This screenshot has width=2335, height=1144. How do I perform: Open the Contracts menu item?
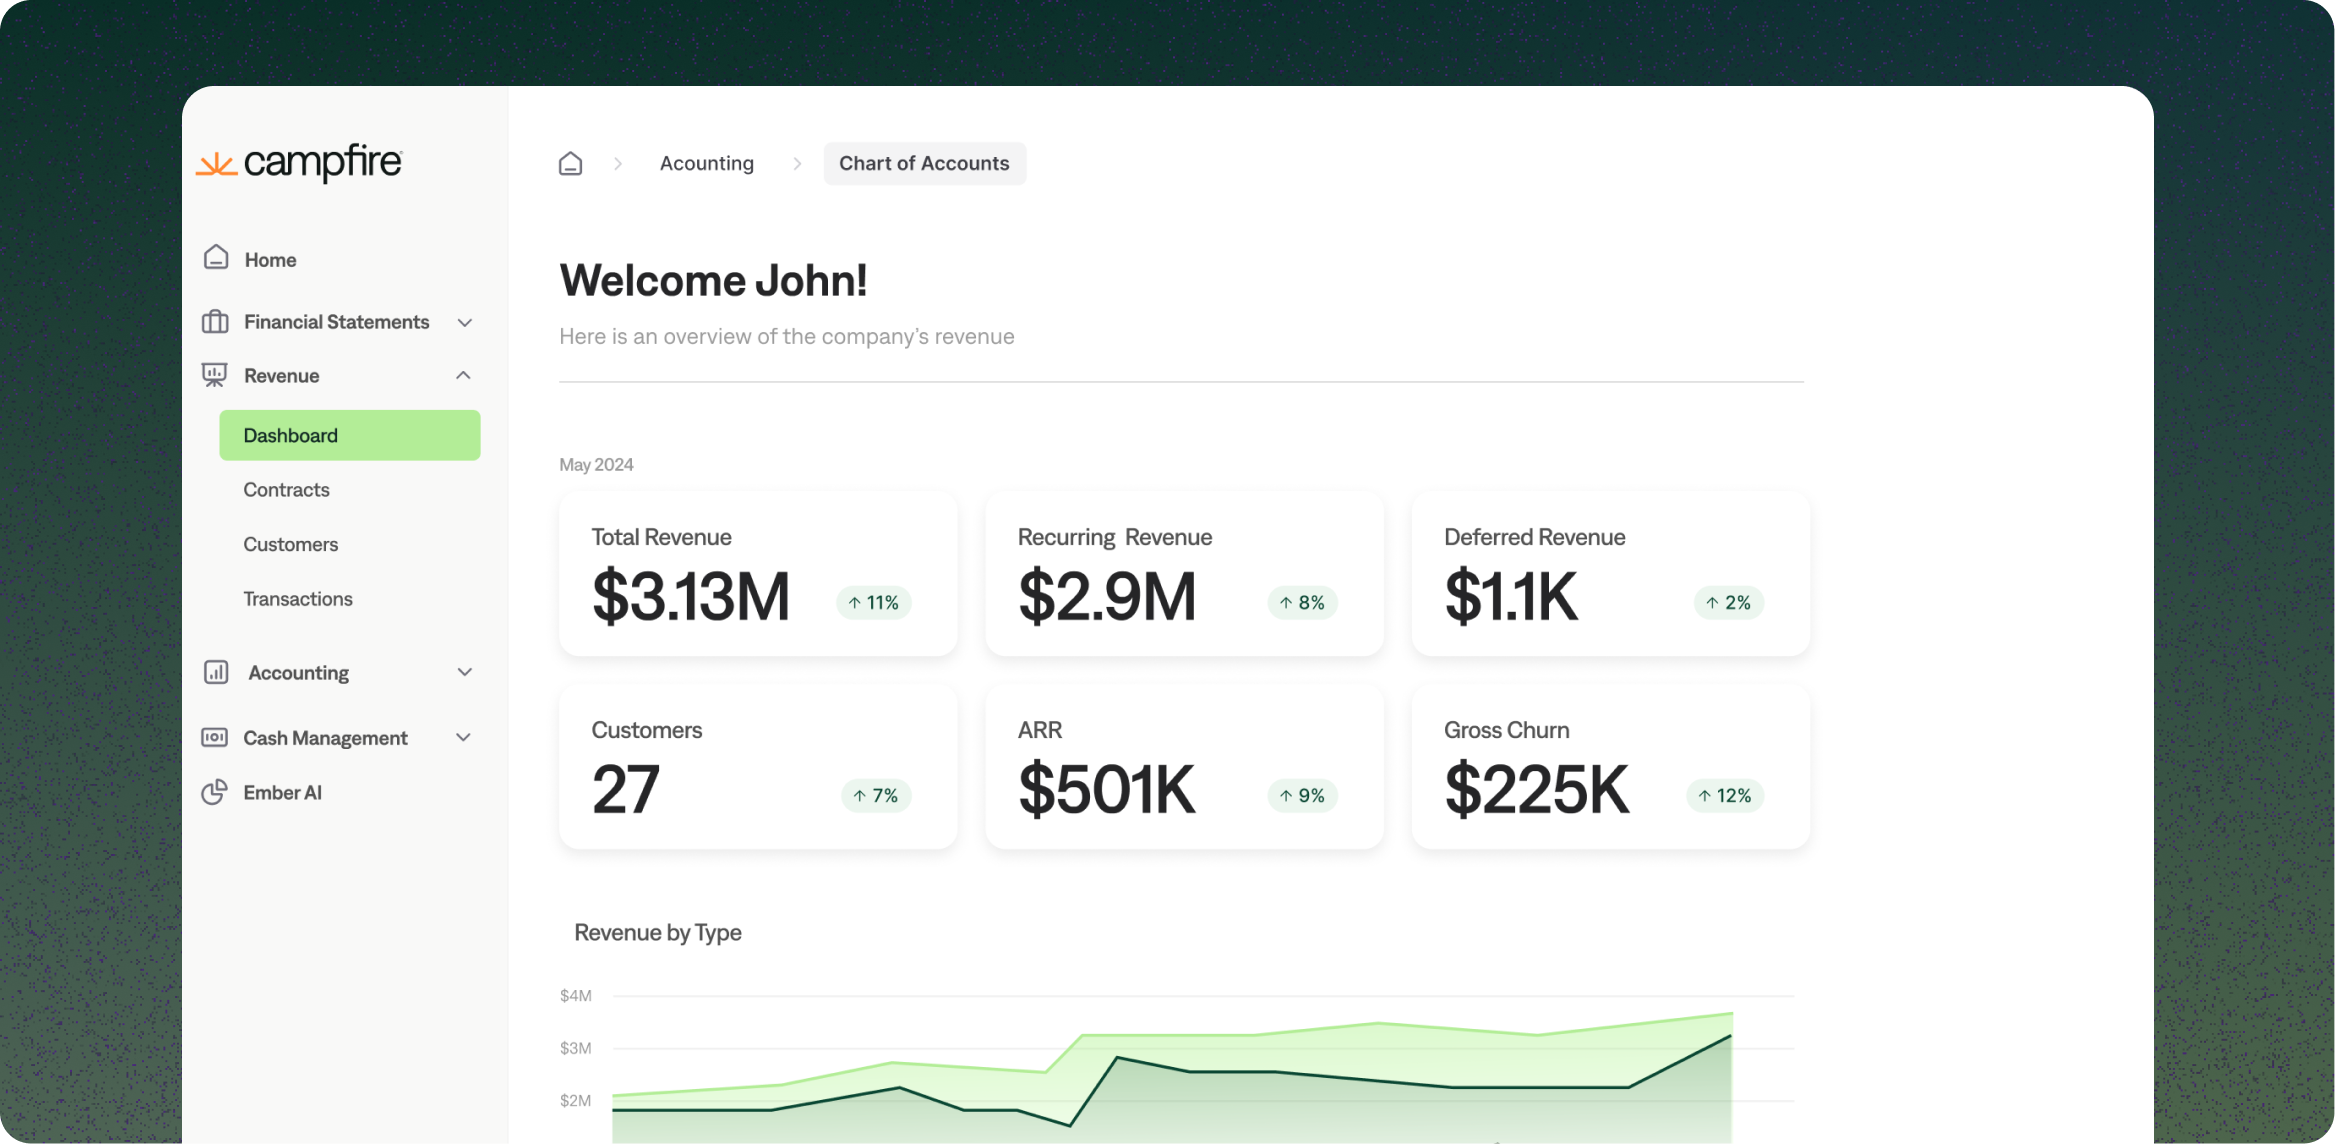[286, 489]
